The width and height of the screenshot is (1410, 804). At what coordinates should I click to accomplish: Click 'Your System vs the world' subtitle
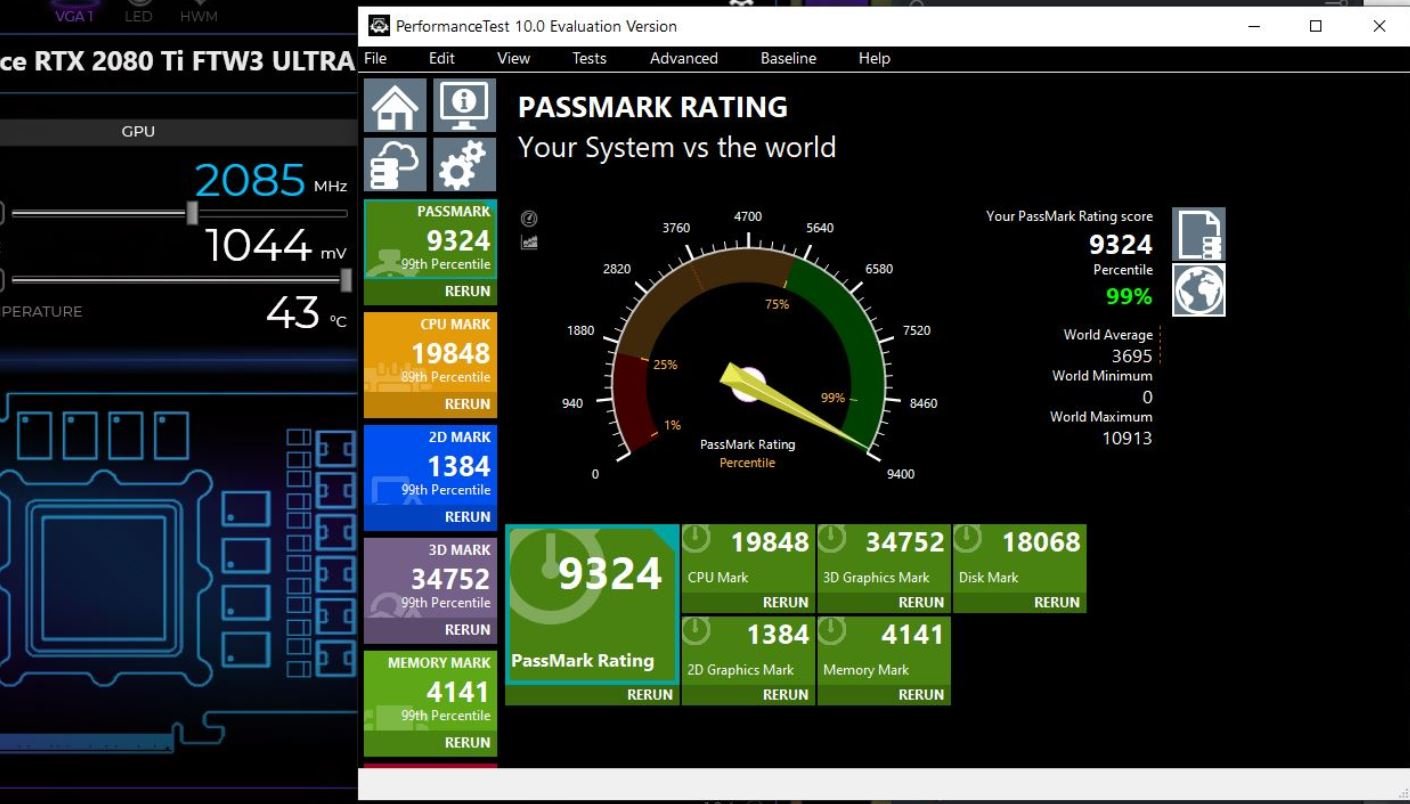677,148
